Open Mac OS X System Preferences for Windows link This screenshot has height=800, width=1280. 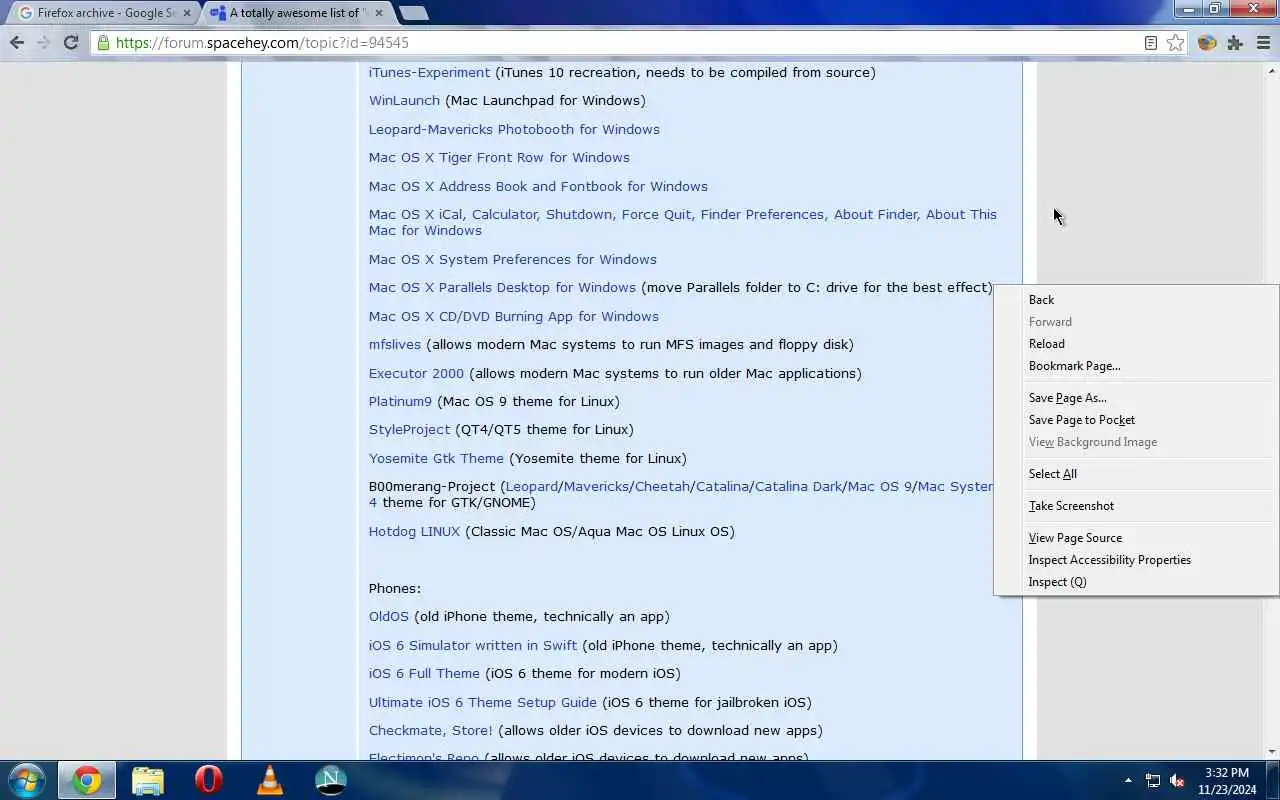pos(512,259)
